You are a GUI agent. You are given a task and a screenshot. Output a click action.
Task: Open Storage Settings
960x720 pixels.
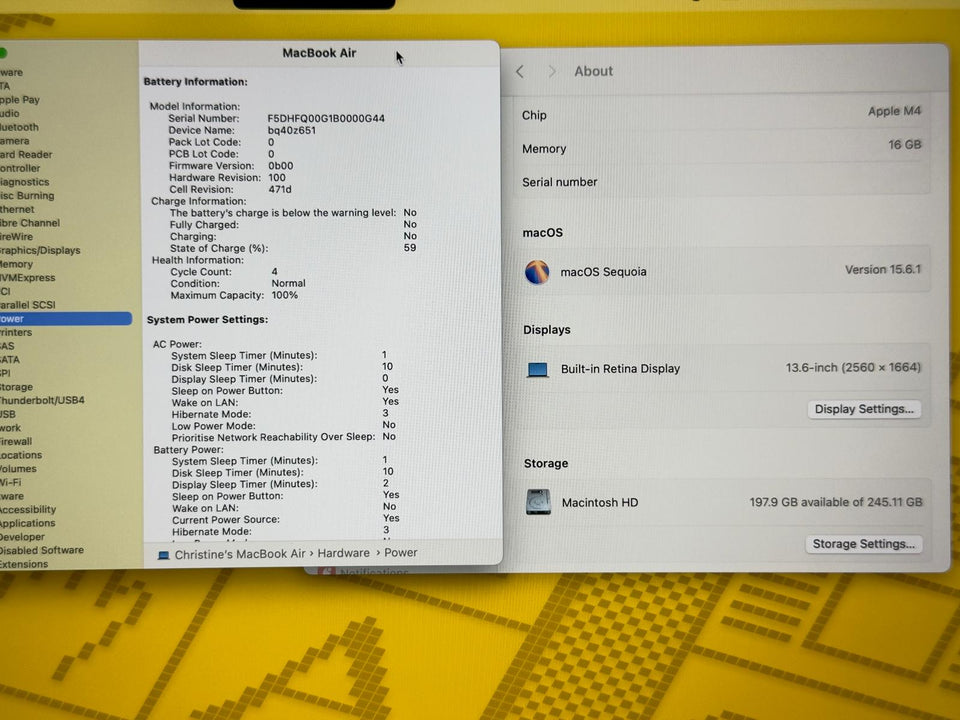863,544
